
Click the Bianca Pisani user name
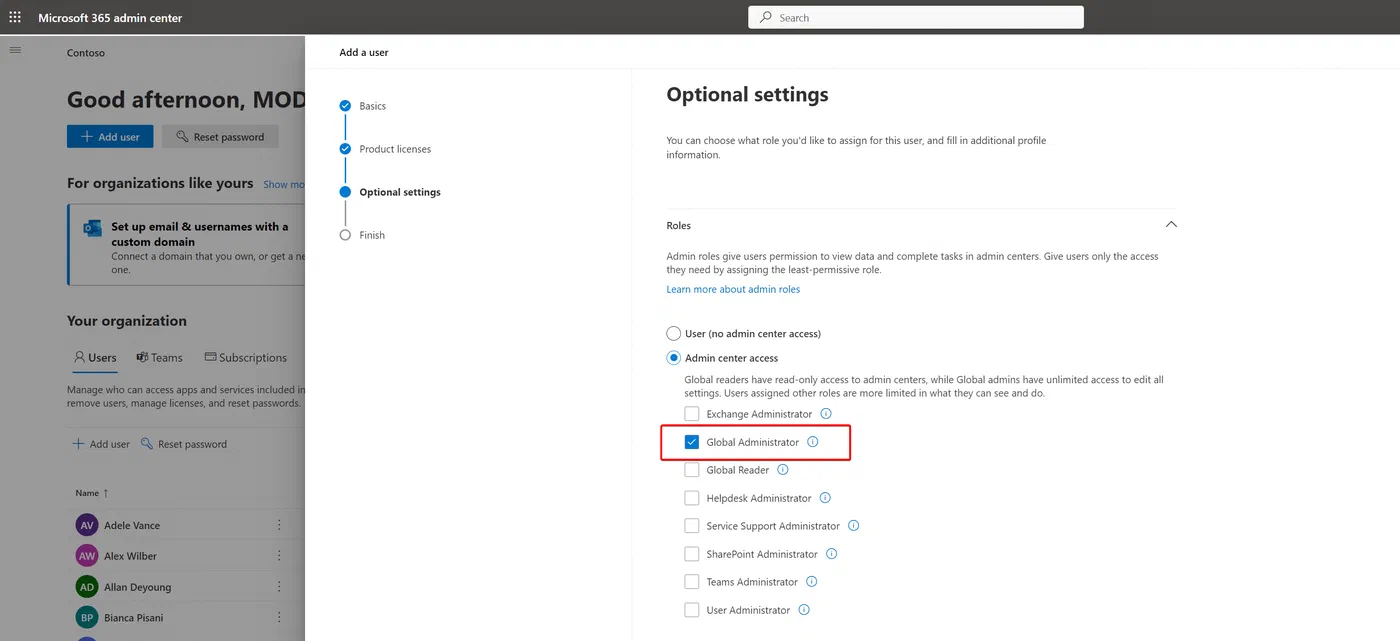134,618
